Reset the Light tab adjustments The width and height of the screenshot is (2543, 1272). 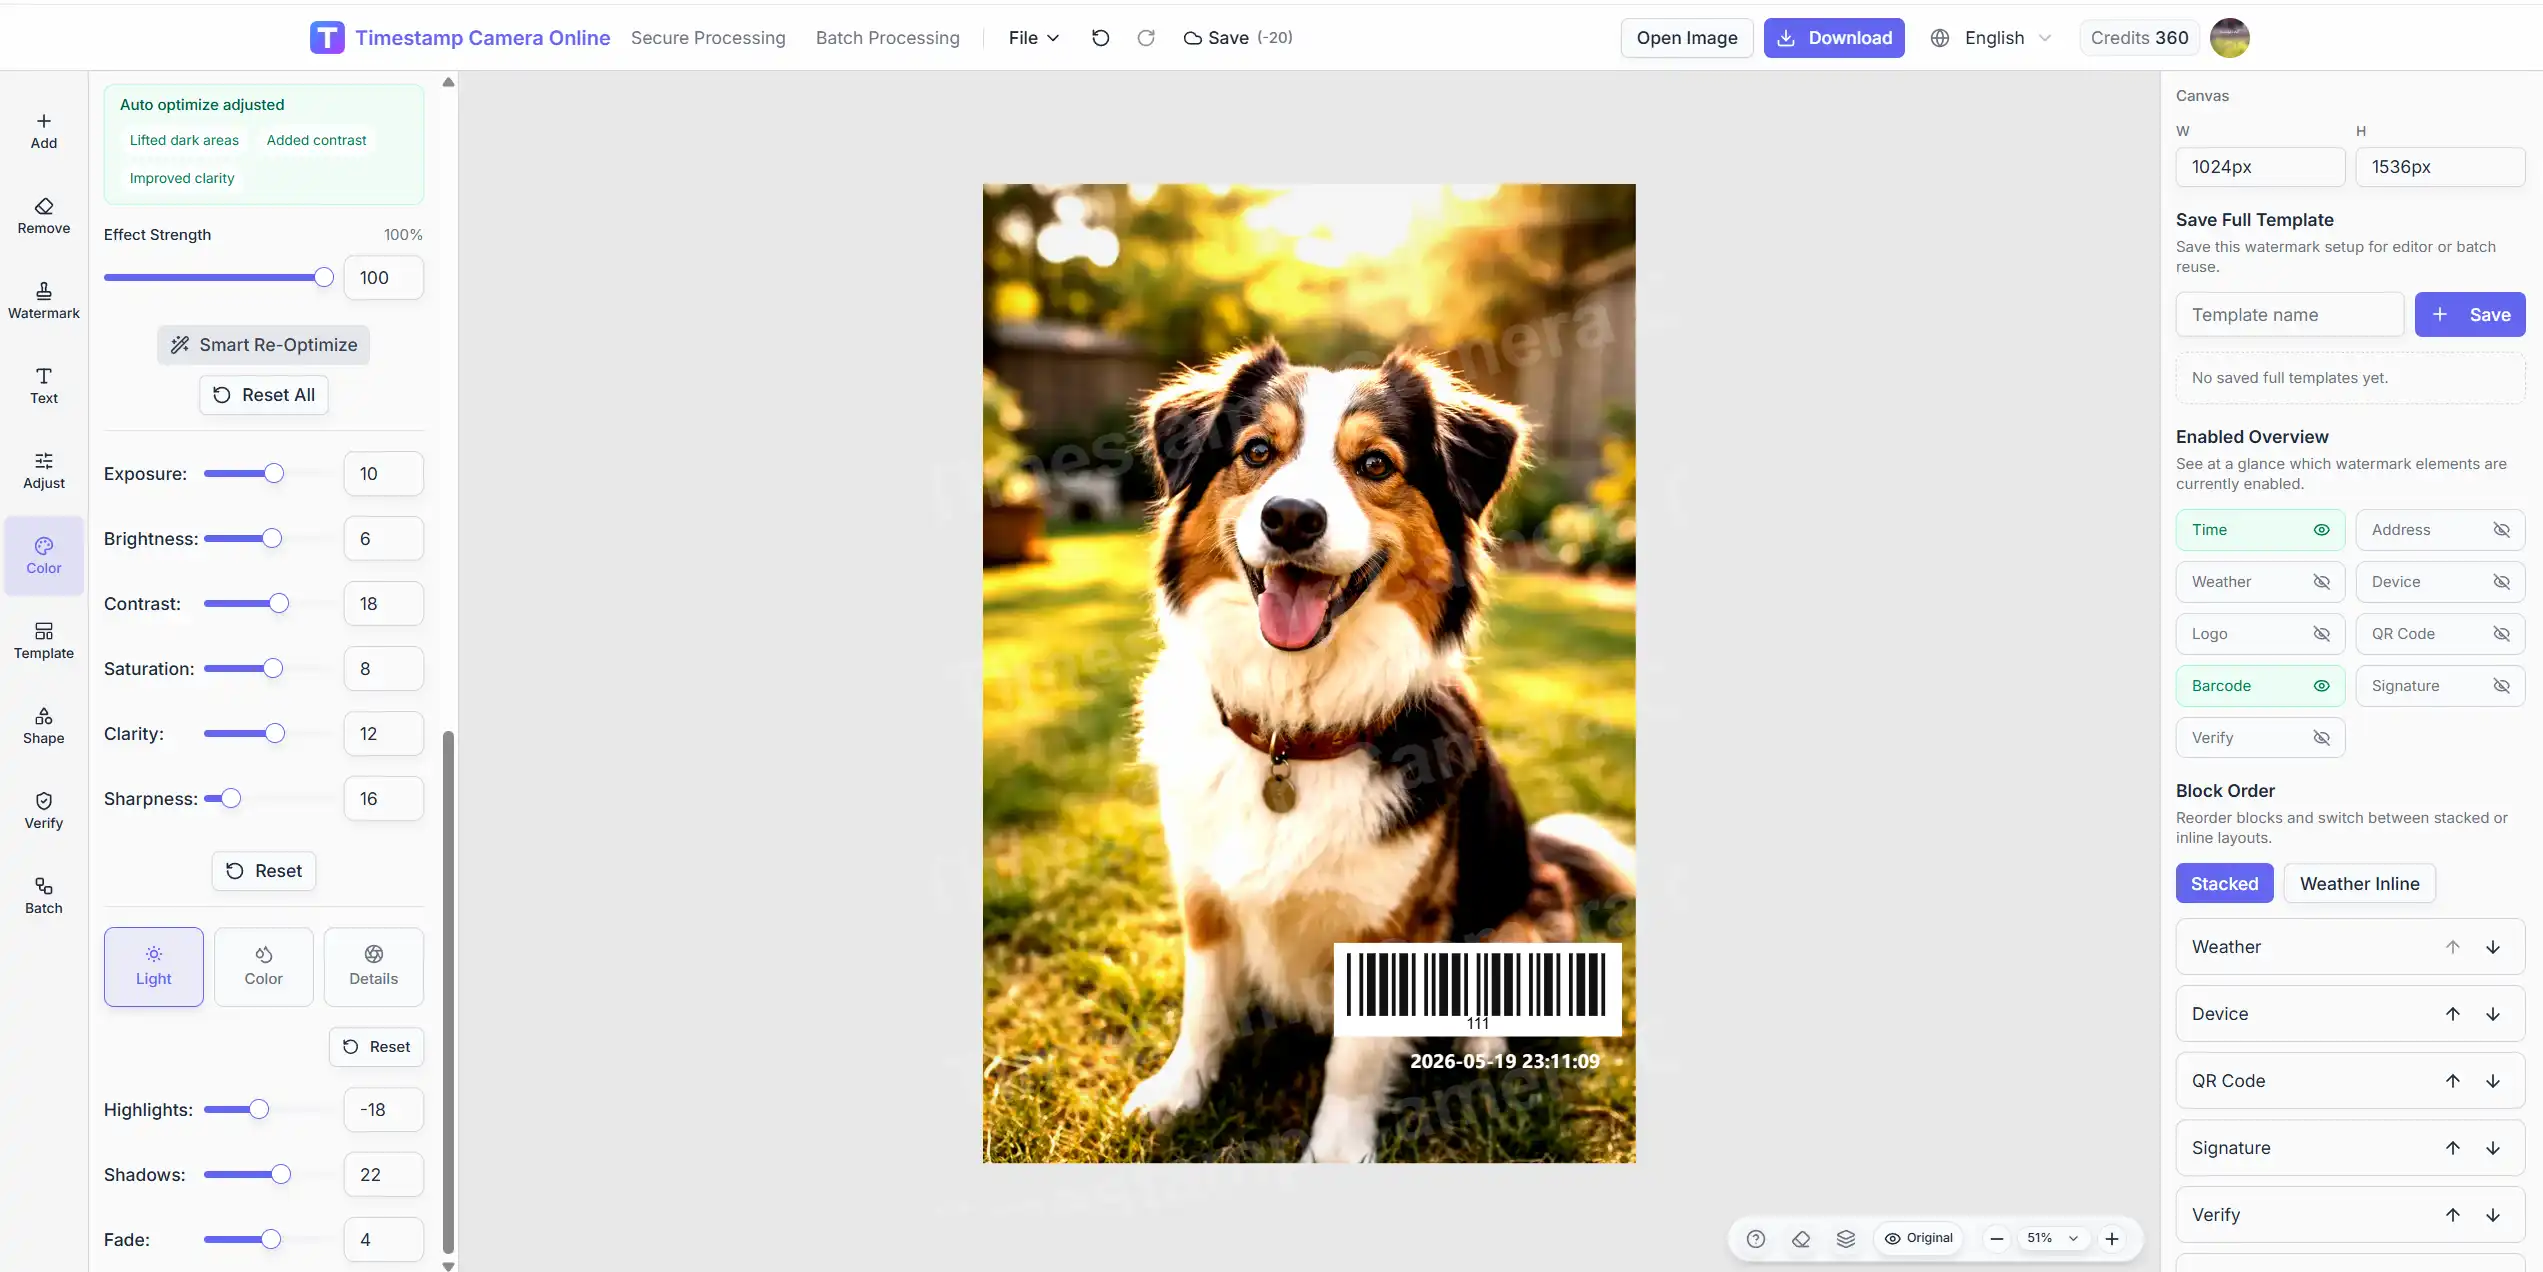377,1047
